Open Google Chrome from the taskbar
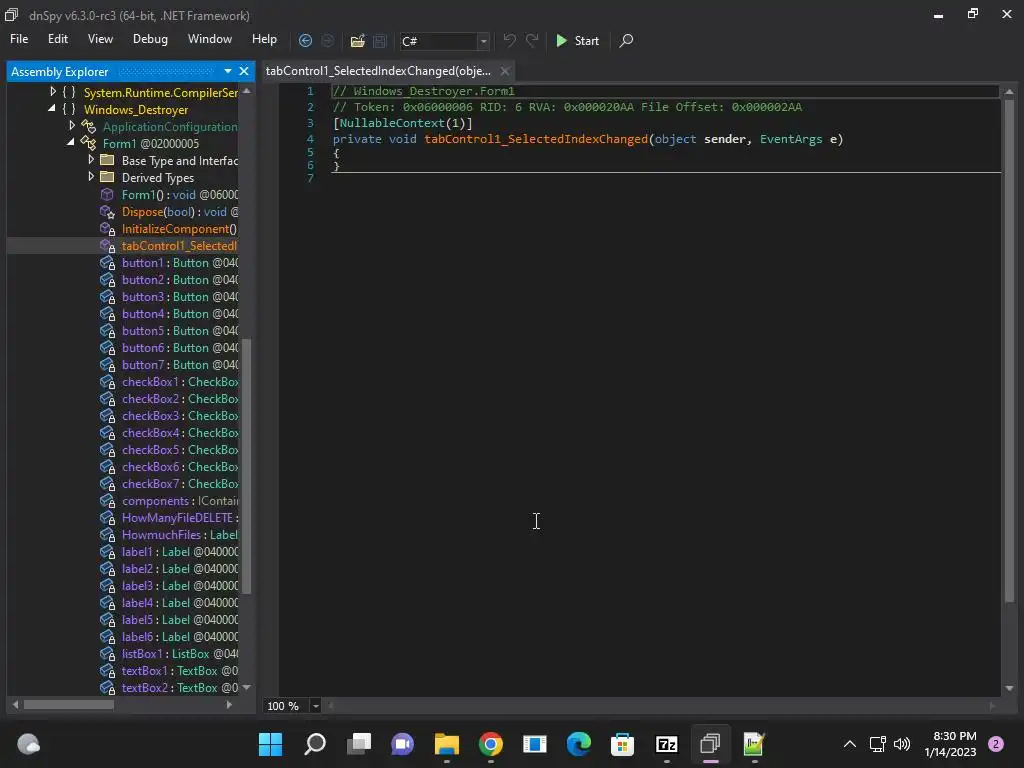Screen dimensions: 1024x768 (490, 744)
